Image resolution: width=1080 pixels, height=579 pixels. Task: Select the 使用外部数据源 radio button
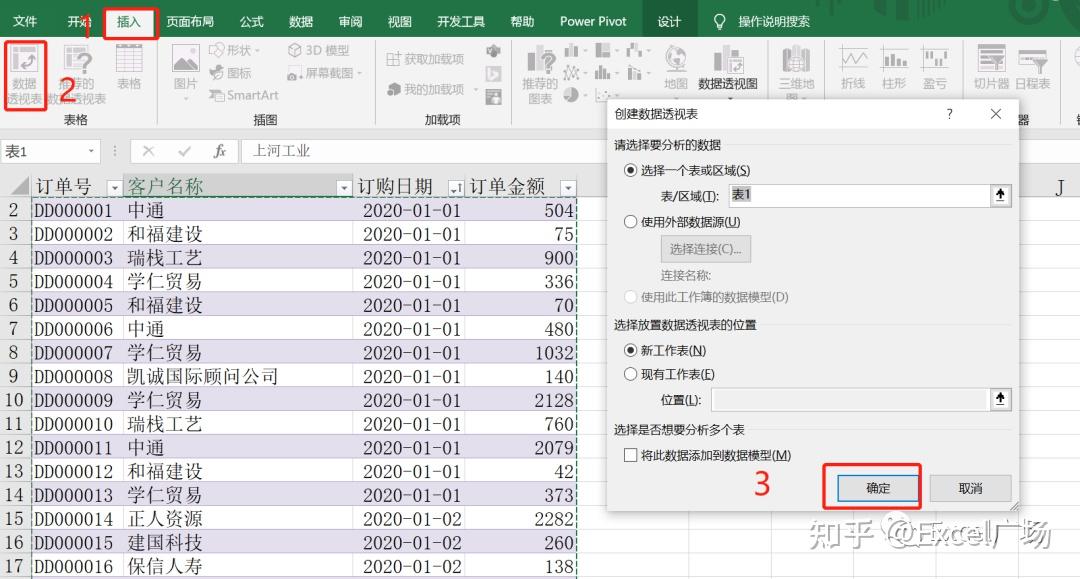(x=632, y=221)
